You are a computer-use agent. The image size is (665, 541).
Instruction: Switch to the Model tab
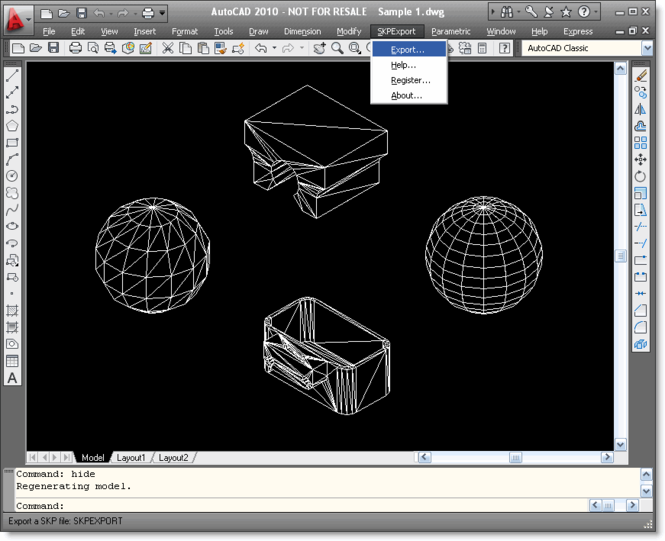[92, 457]
